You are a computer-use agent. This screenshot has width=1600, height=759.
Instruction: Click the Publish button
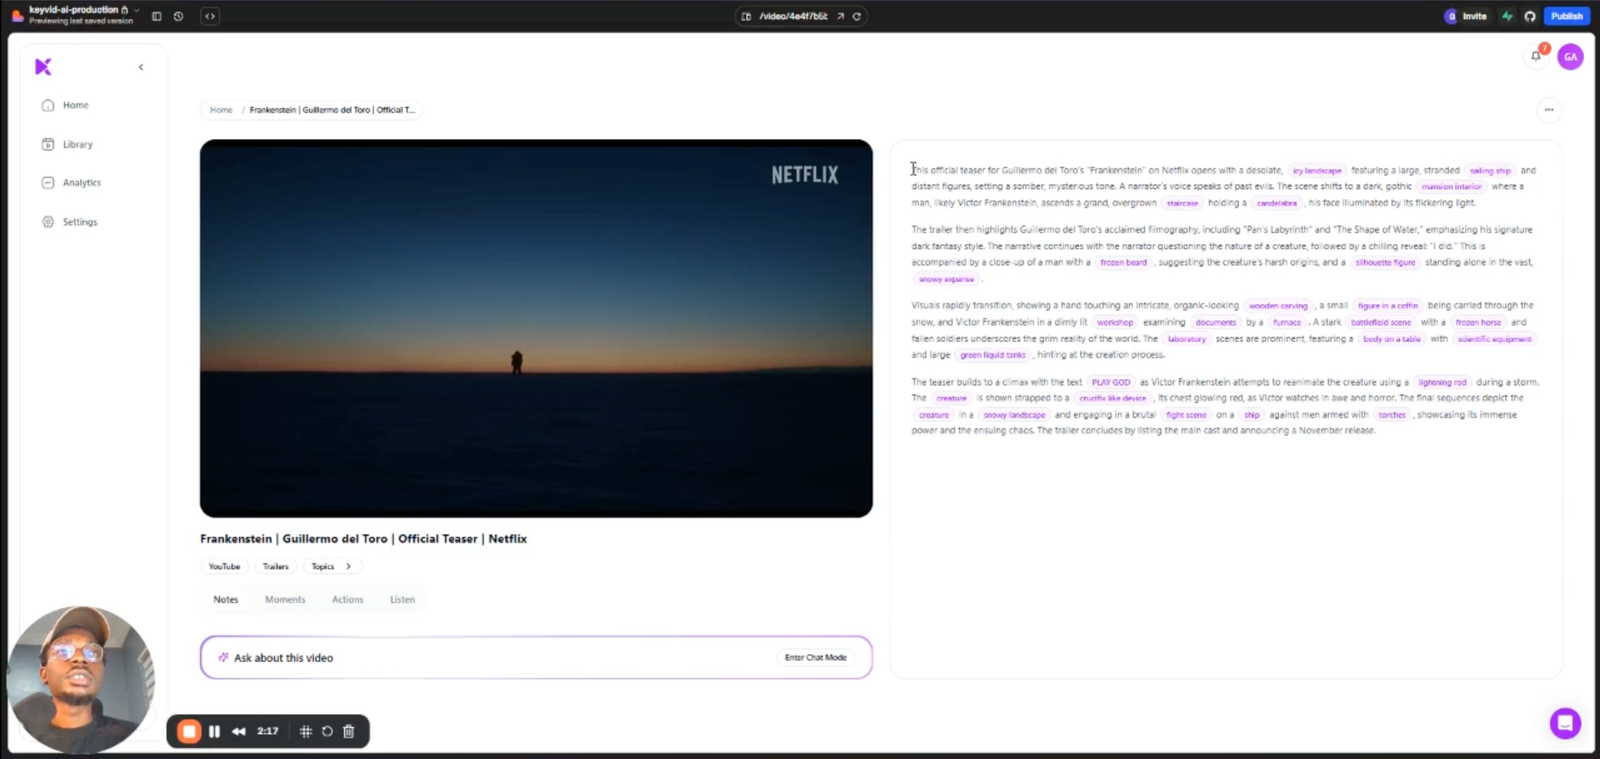coord(1566,16)
